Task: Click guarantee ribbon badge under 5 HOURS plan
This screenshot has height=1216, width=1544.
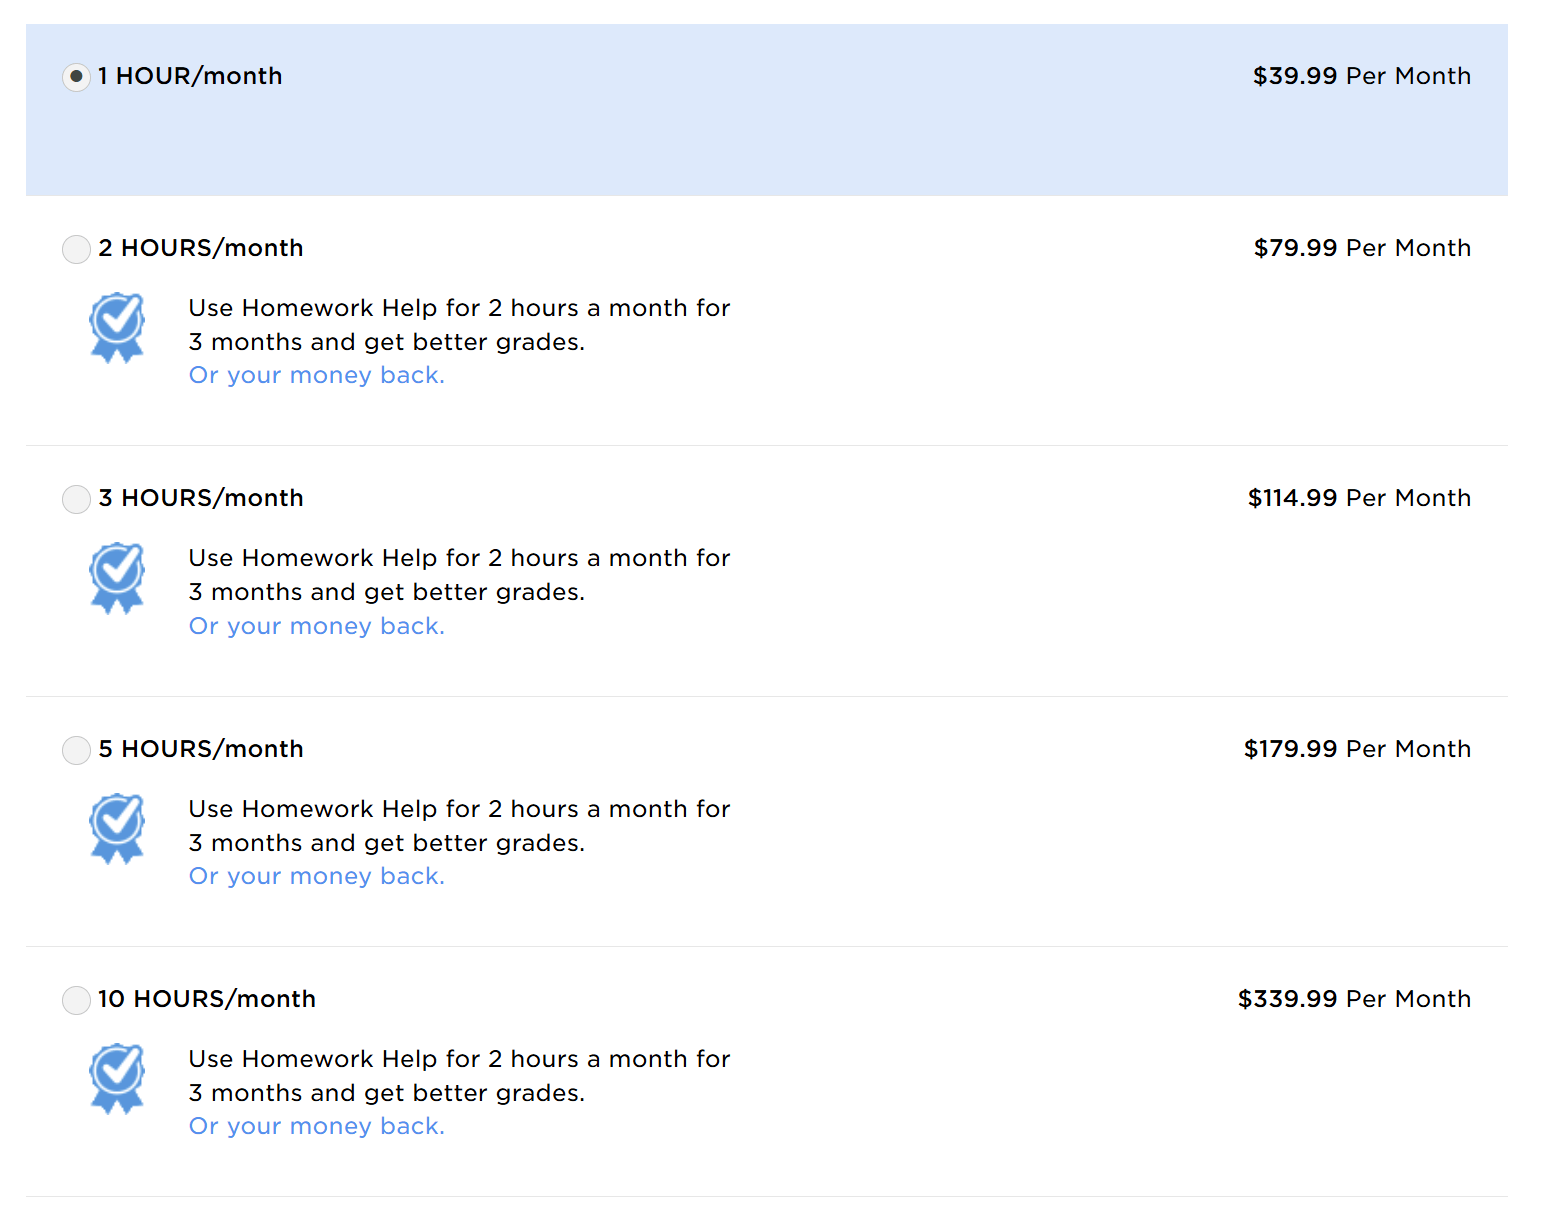Action: 117,828
